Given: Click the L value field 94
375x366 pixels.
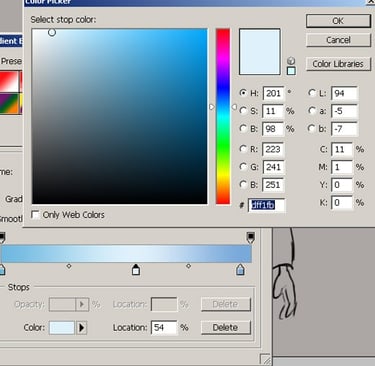Looking at the screenshot, I should [344, 93].
